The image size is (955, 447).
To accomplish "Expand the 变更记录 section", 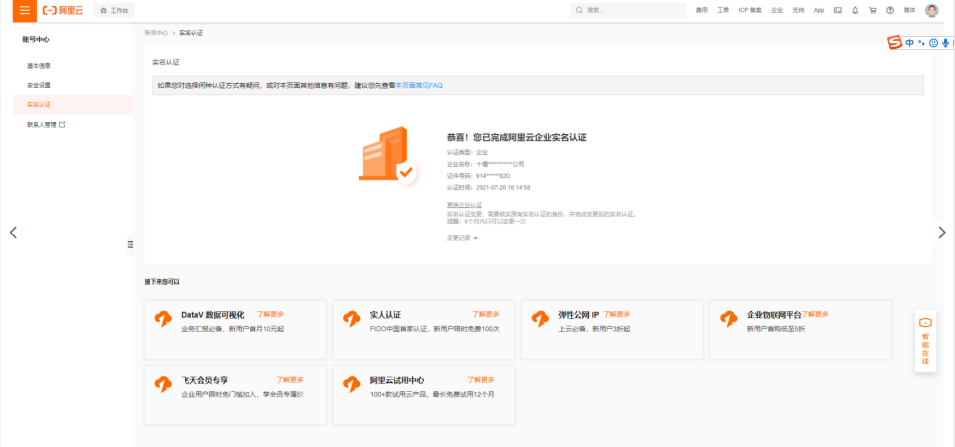I will (x=462, y=238).
